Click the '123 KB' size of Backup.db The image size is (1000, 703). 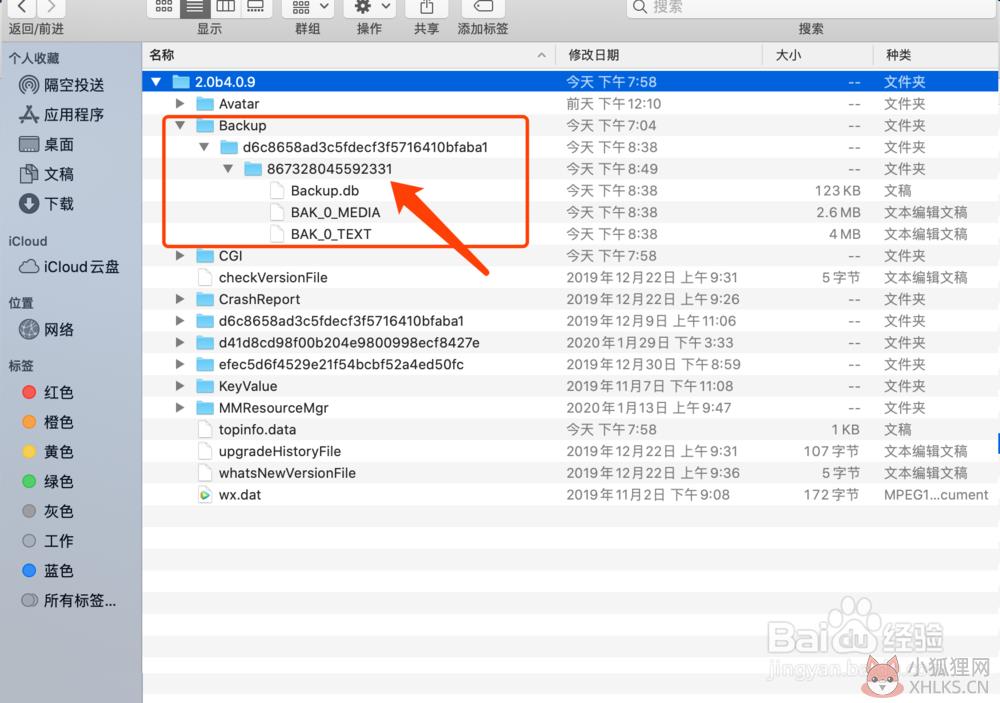837,191
